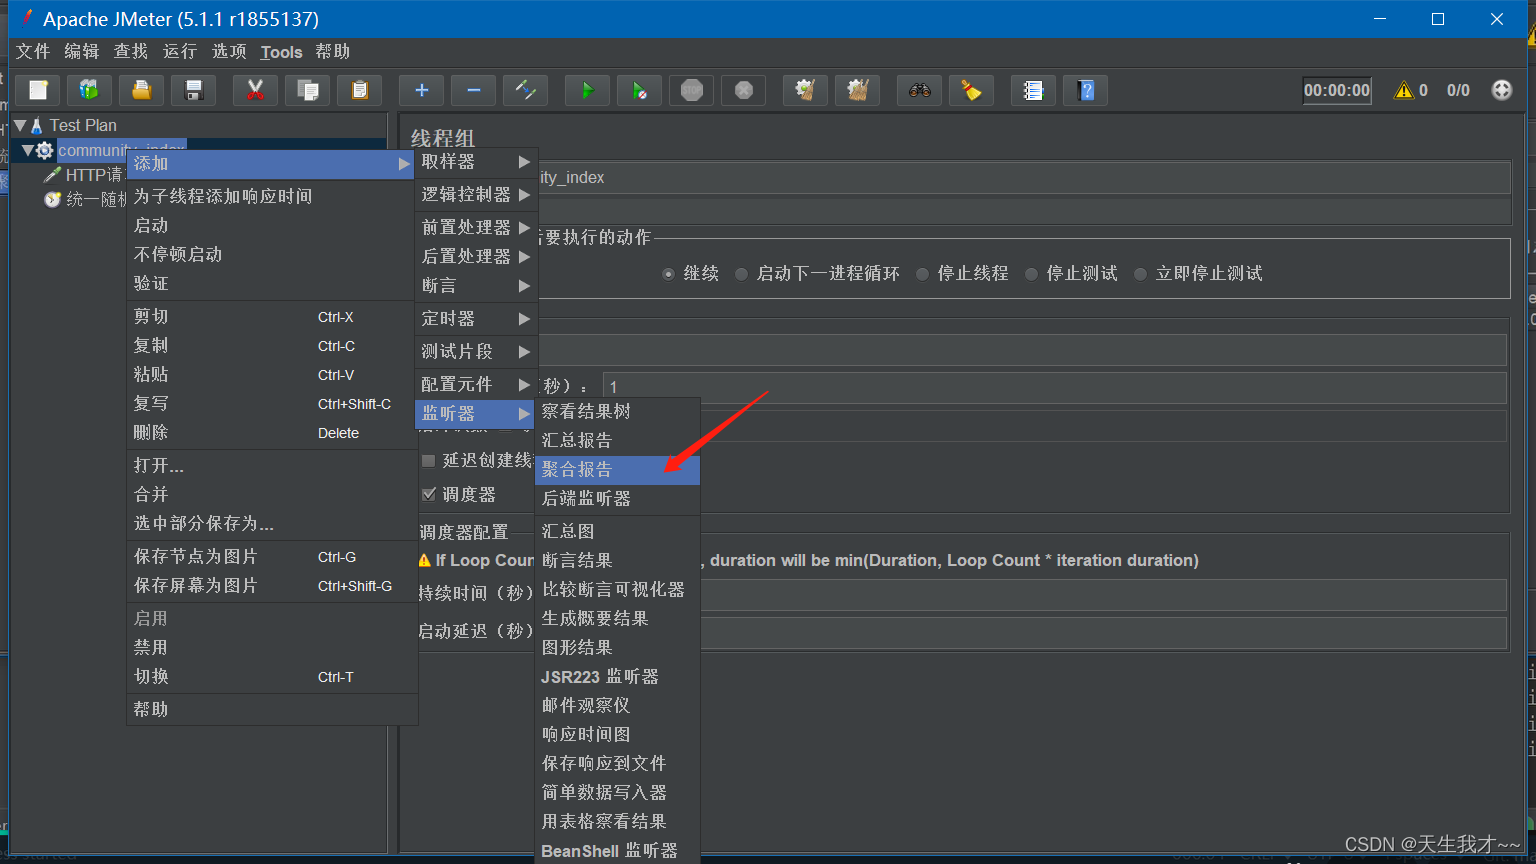Expand all nodes with the plus icon
Image resolution: width=1536 pixels, height=864 pixels.
(x=421, y=90)
